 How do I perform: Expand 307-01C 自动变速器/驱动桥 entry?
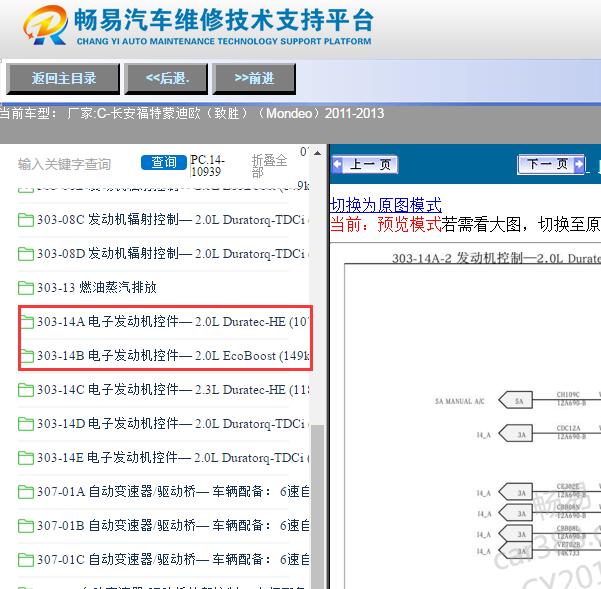[173, 560]
